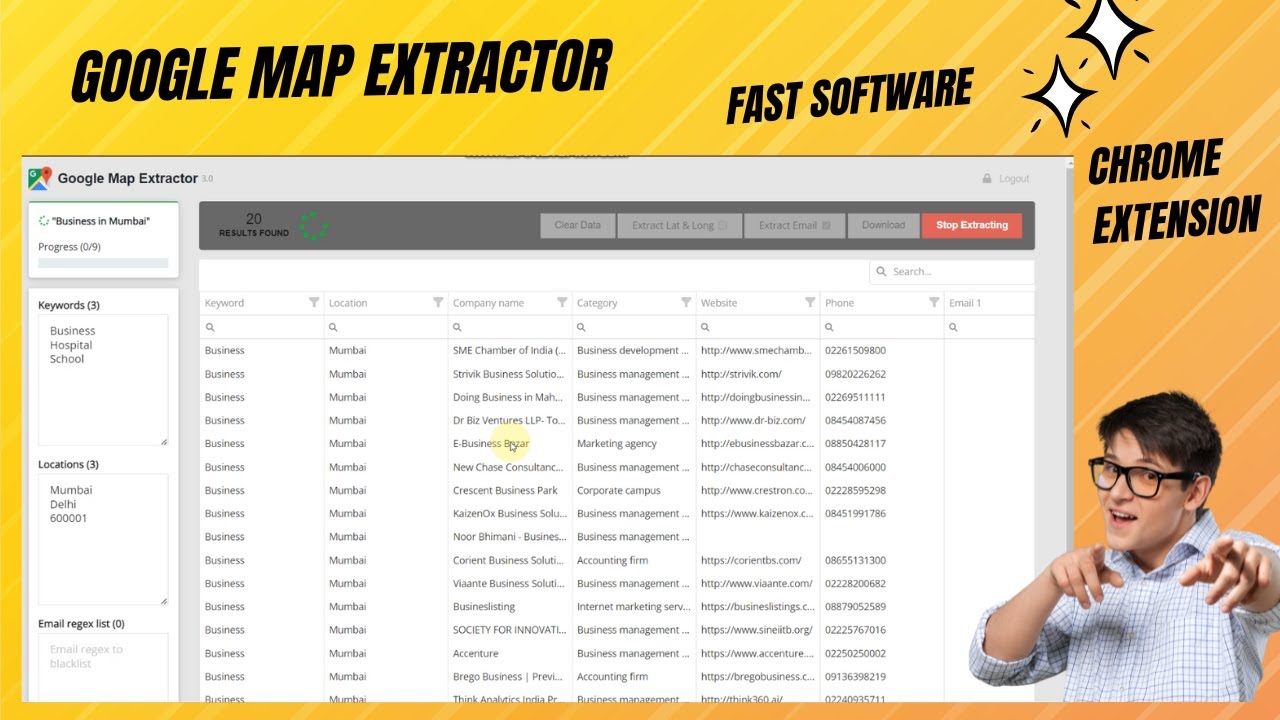Click the Progress (0/9) bar
The width and height of the screenshot is (1280, 720).
[x=103, y=263]
